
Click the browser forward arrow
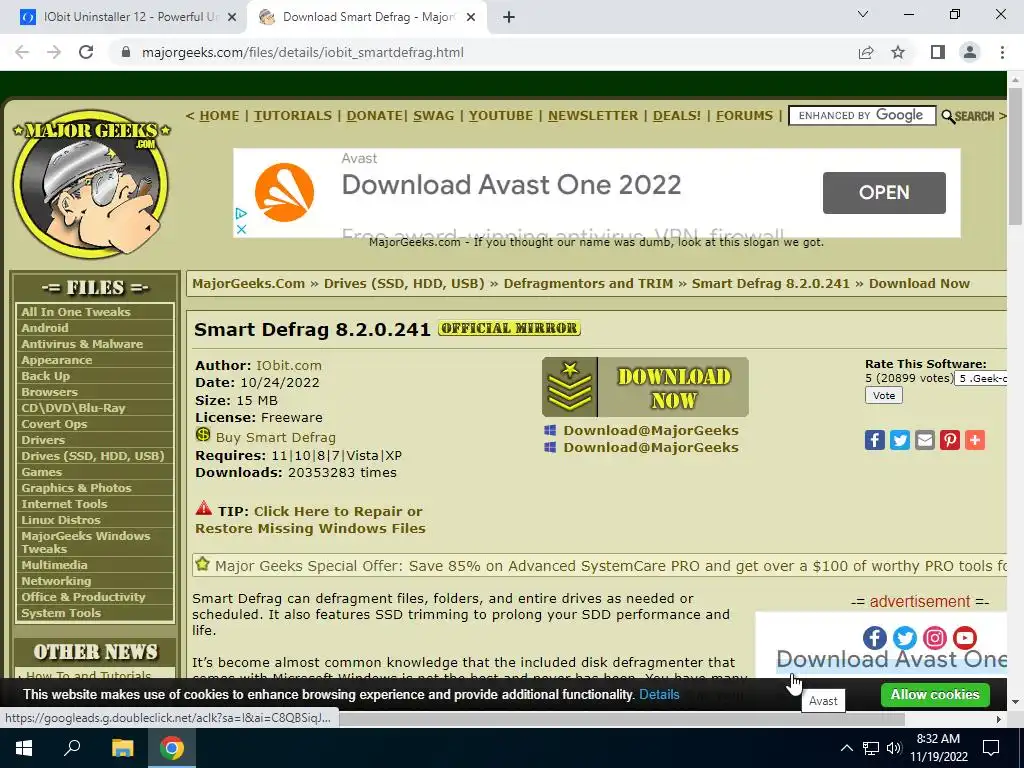tap(54, 52)
